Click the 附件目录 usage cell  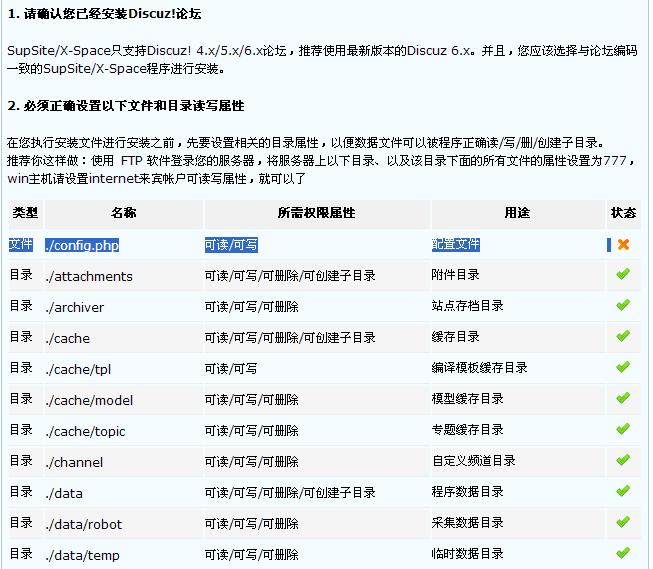[456, 275]
